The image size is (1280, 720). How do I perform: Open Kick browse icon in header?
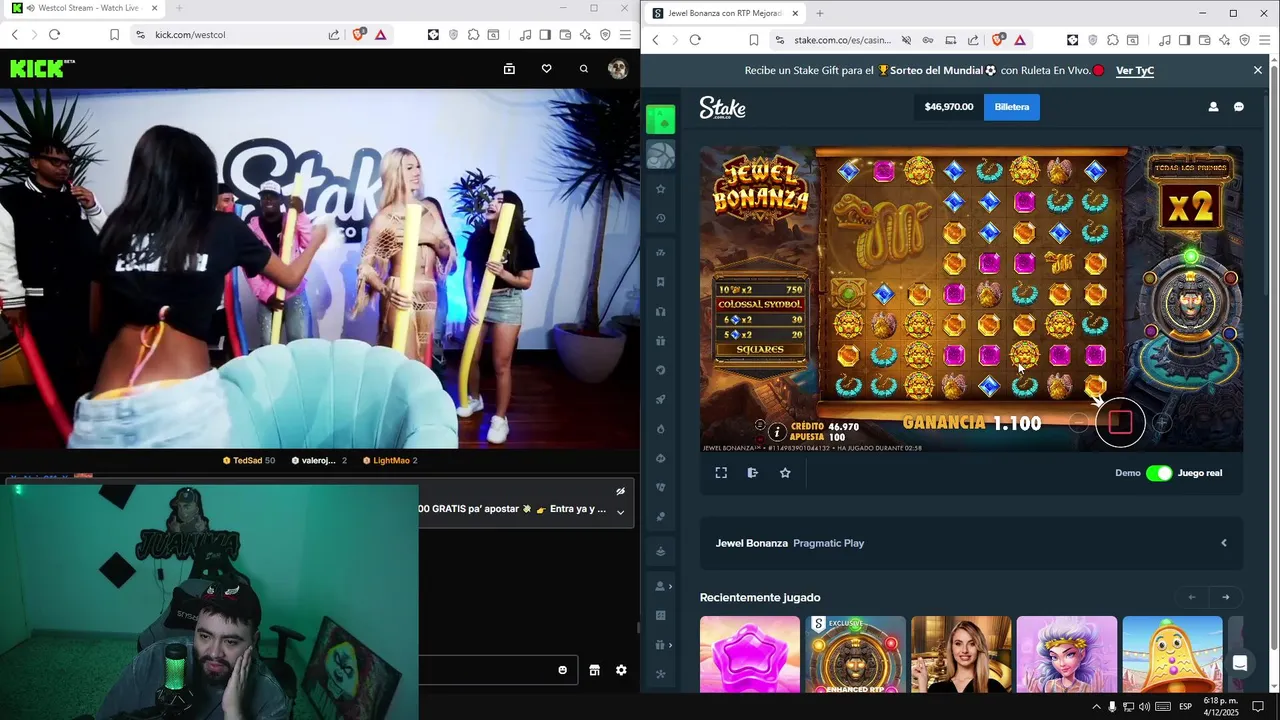pyautogui.click(x=509, y=69)
